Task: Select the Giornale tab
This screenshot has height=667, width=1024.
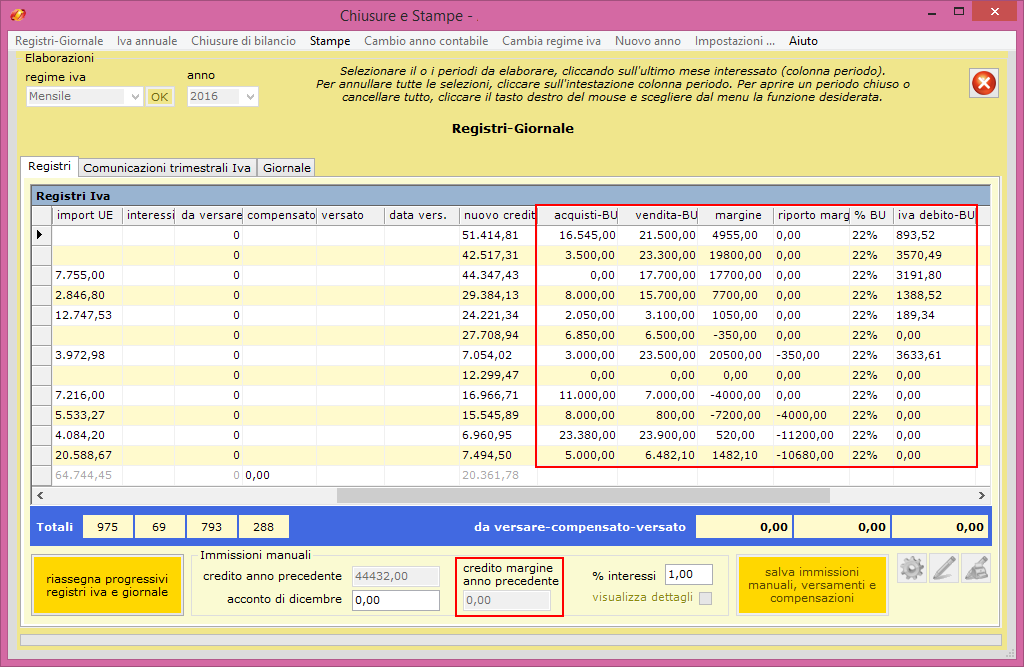Action: point(287,168)
